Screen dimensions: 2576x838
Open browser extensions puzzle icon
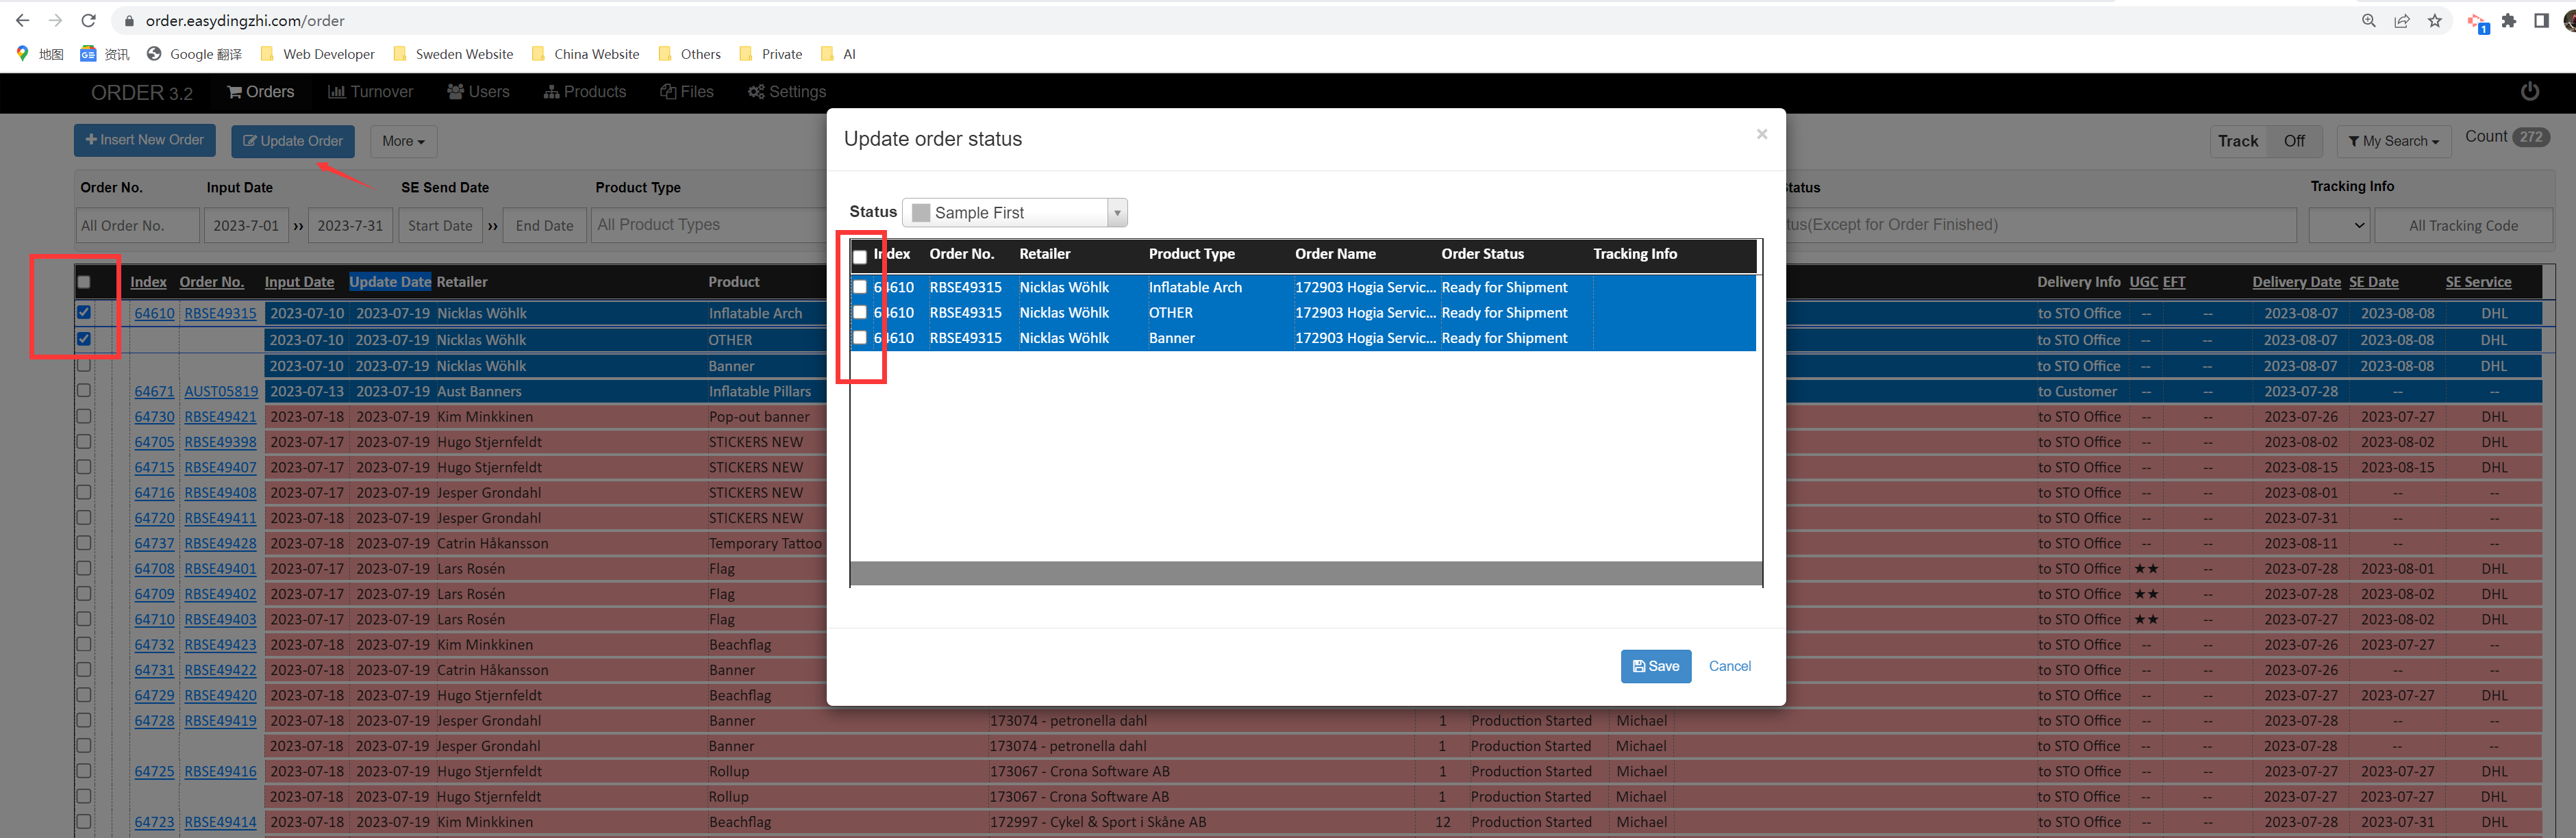tap(2508, 20)
